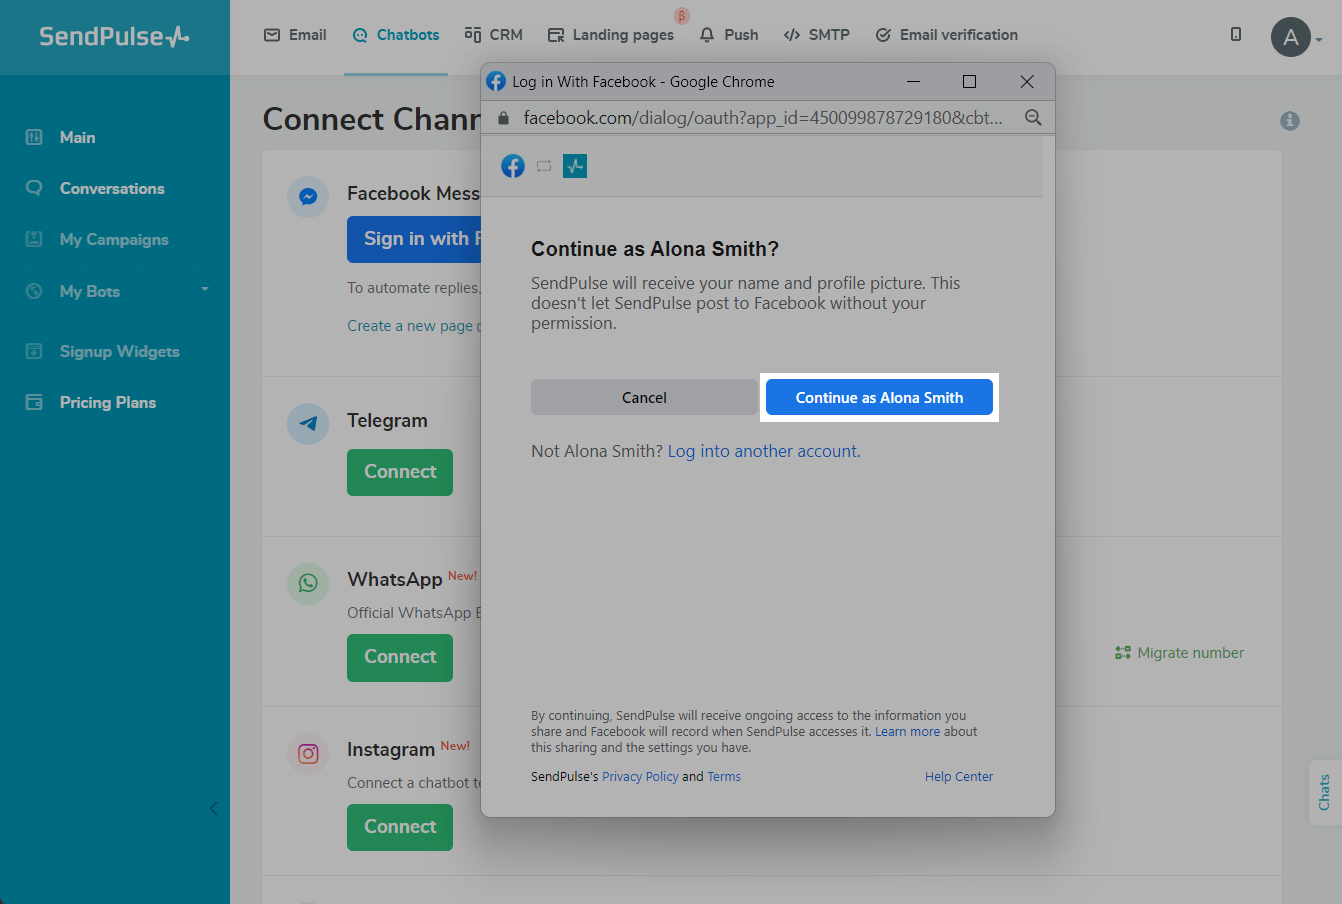Connect the Telegram channel

400,472
